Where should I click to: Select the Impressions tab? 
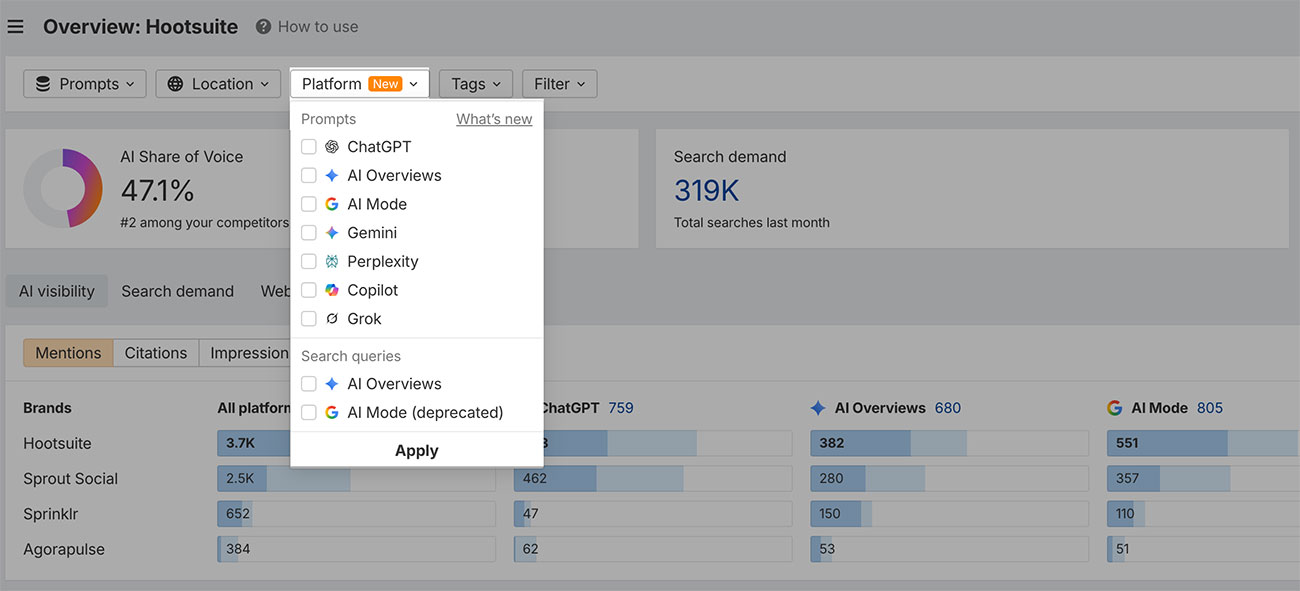[245, 353]
